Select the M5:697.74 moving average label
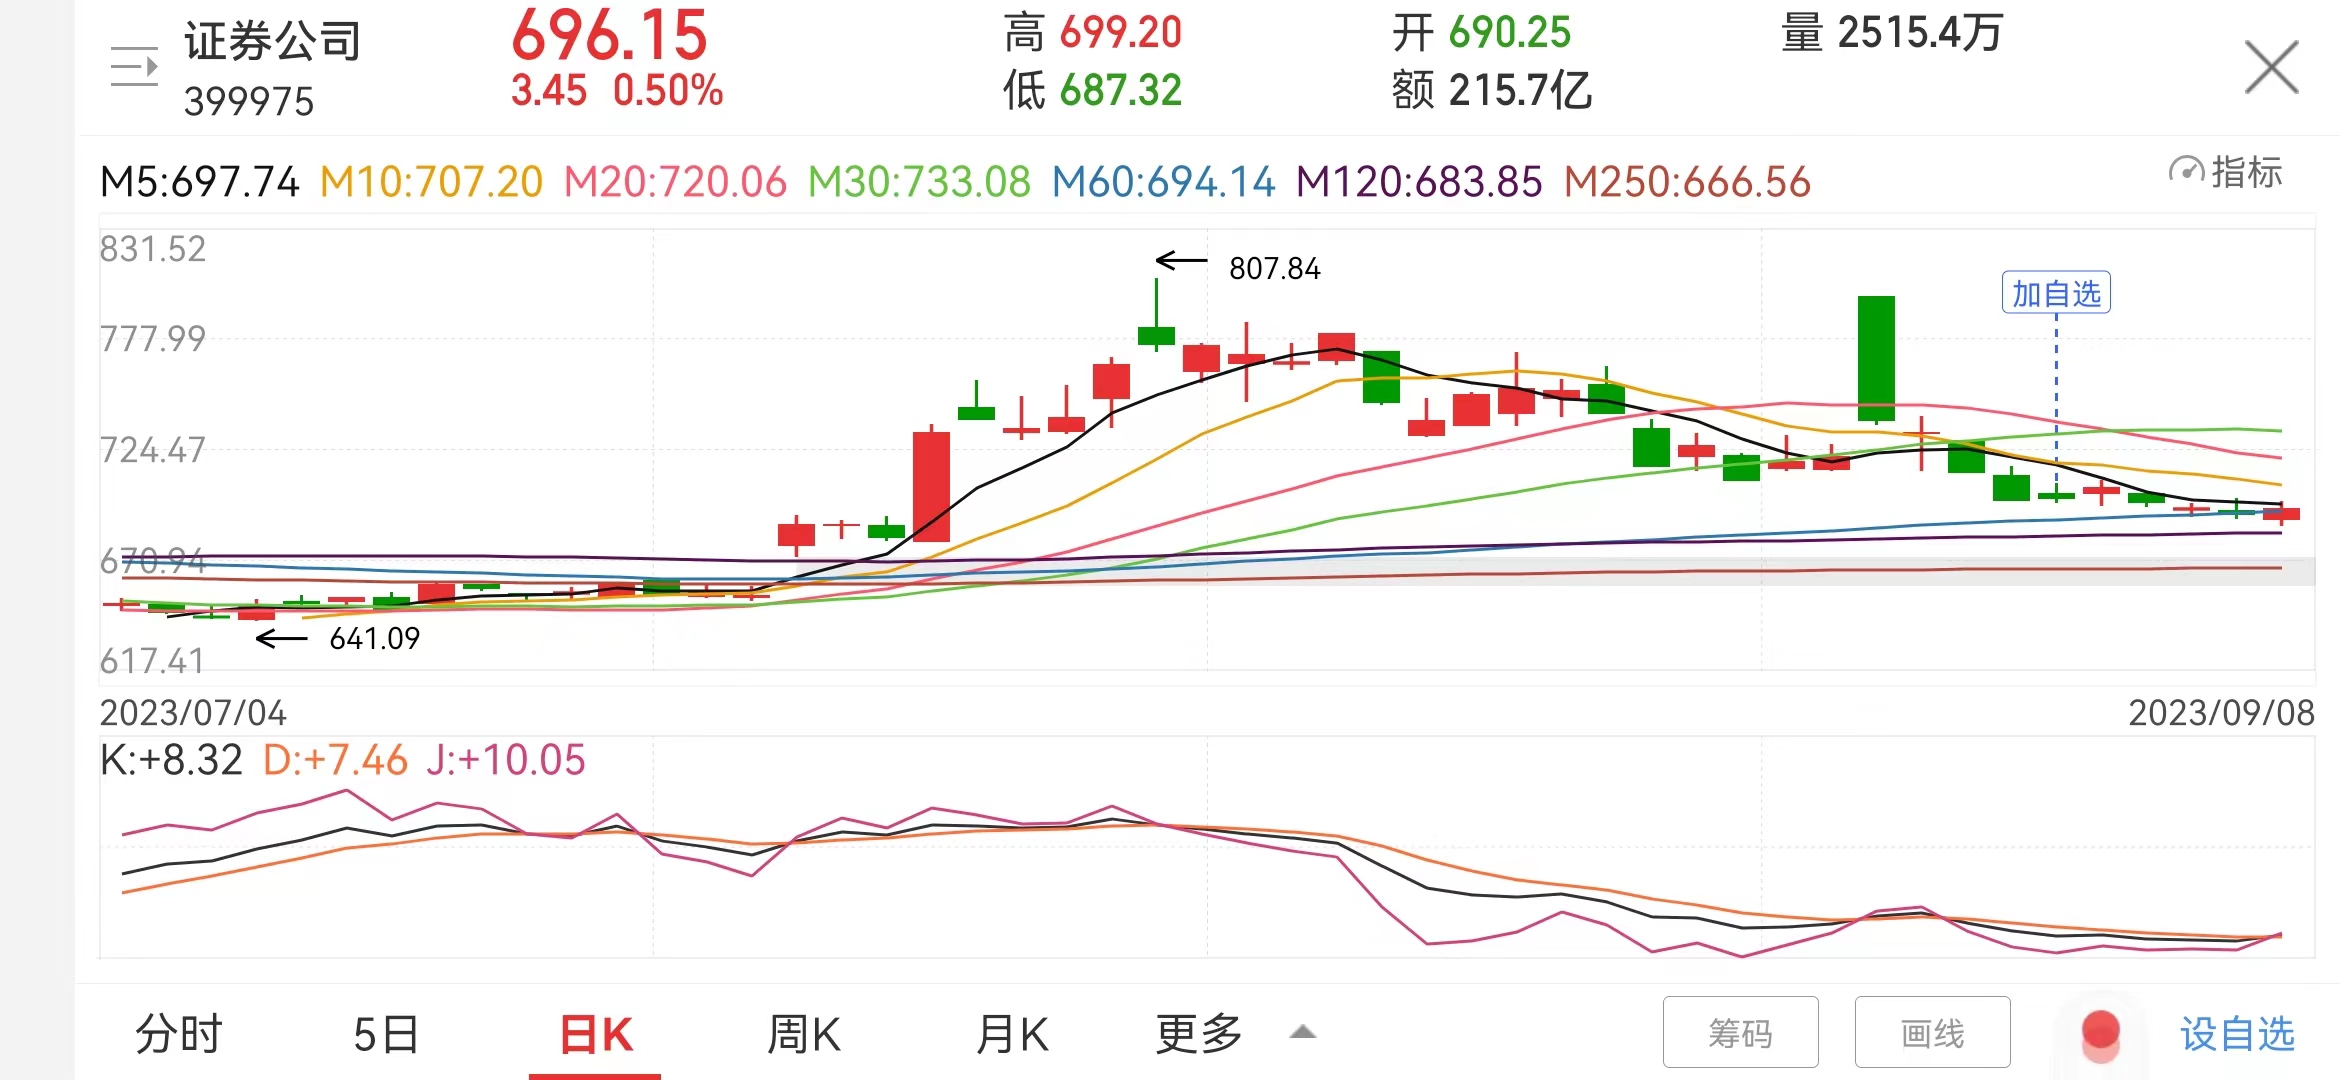 [x=199, y=182]
